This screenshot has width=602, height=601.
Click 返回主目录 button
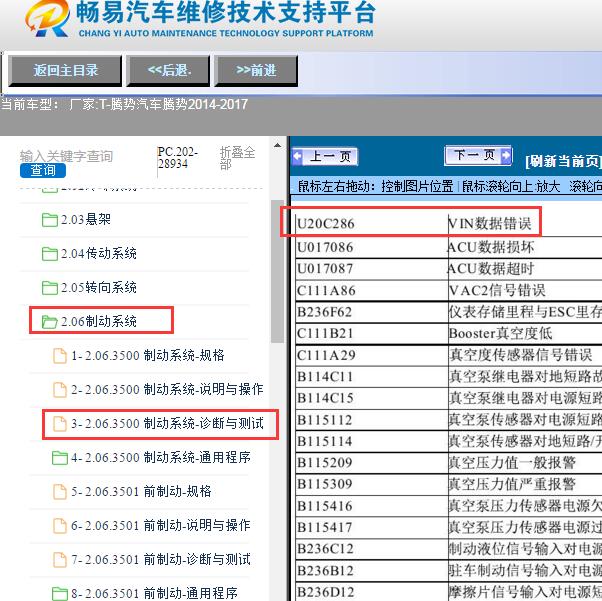tap(65, 70)
